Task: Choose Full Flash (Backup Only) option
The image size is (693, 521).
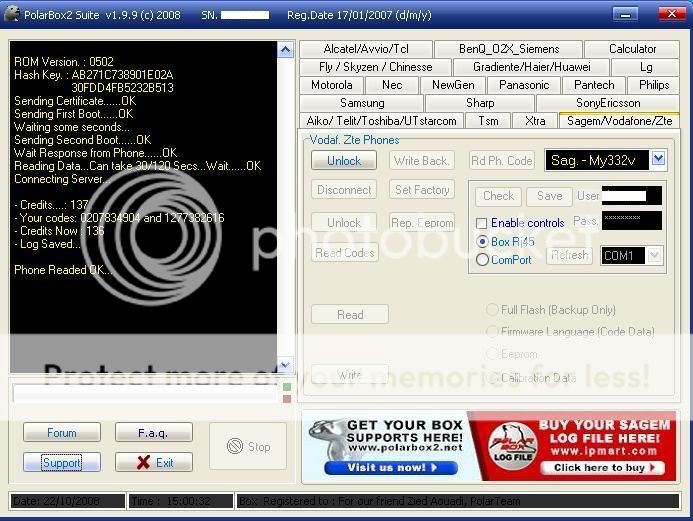Action: (x=491, y=309)
